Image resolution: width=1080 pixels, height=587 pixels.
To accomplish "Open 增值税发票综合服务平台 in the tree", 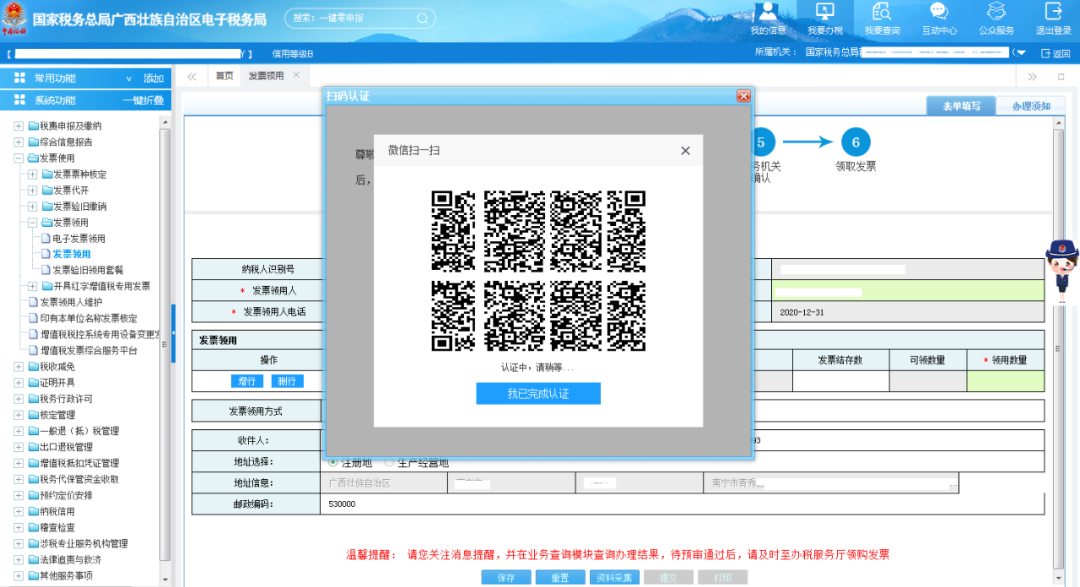I will 88,350.
